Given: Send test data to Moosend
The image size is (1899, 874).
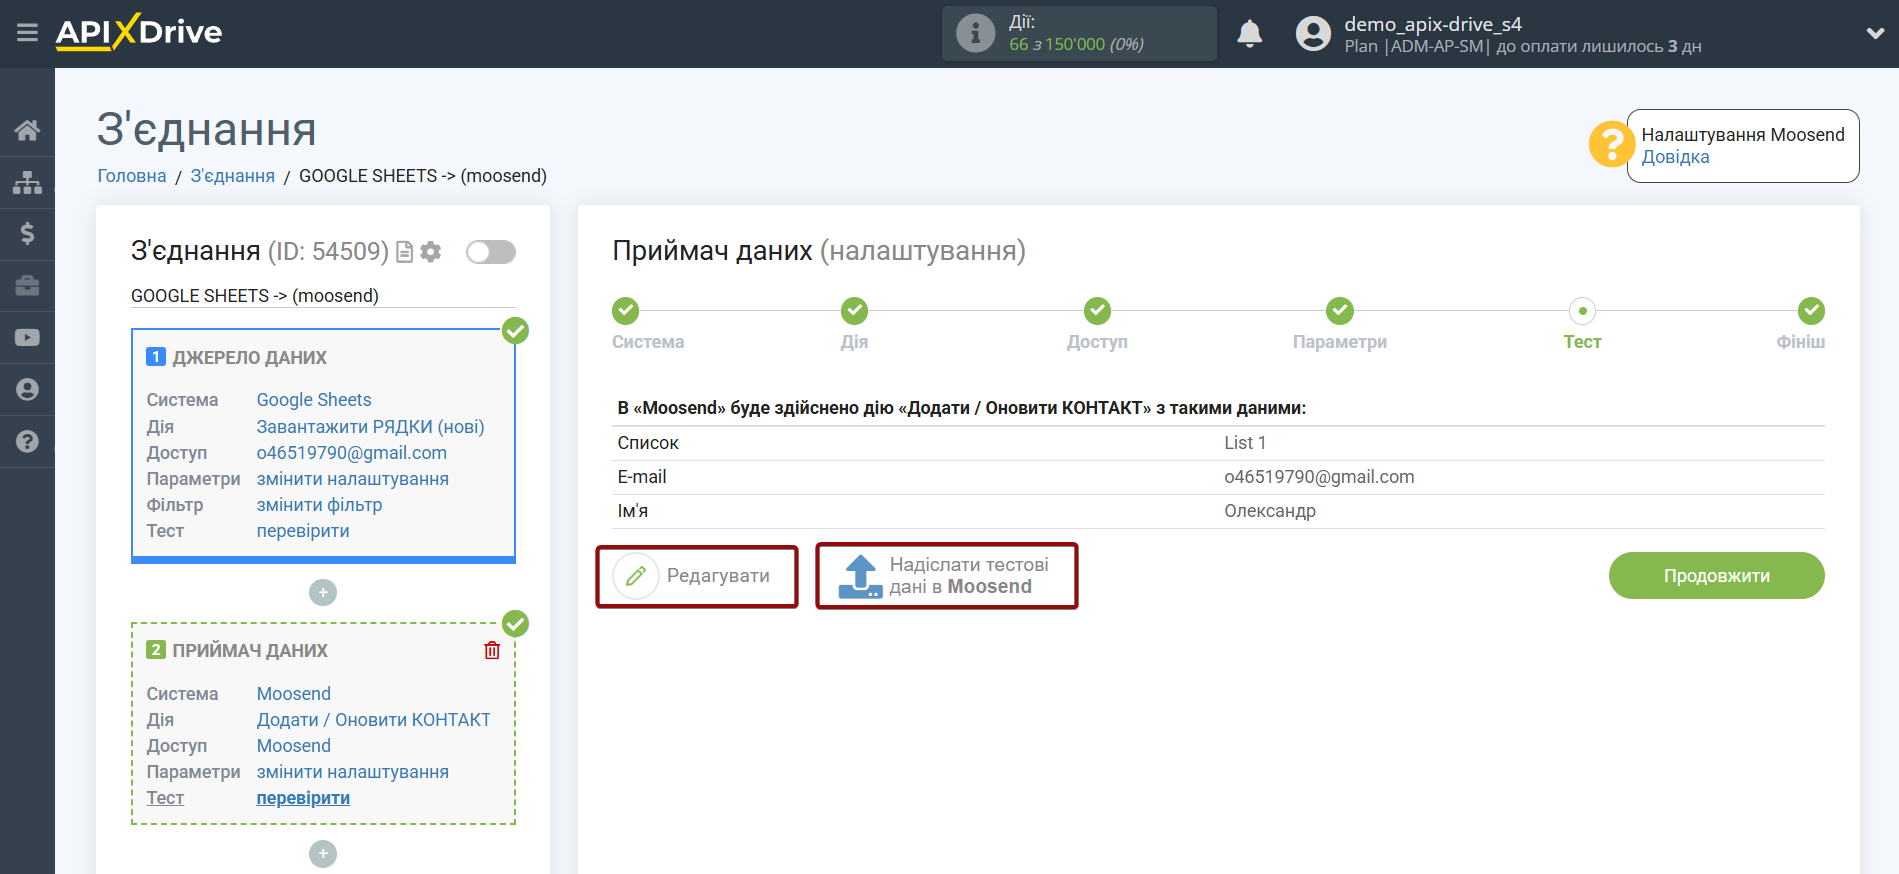Looking at the screenshot, I should click(x=946, y=576).
